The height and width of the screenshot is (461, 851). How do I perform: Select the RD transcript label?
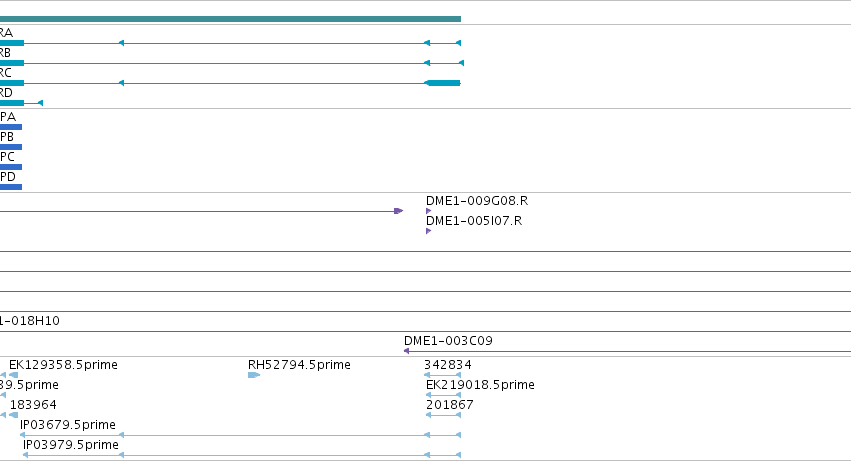pos(6,93)
